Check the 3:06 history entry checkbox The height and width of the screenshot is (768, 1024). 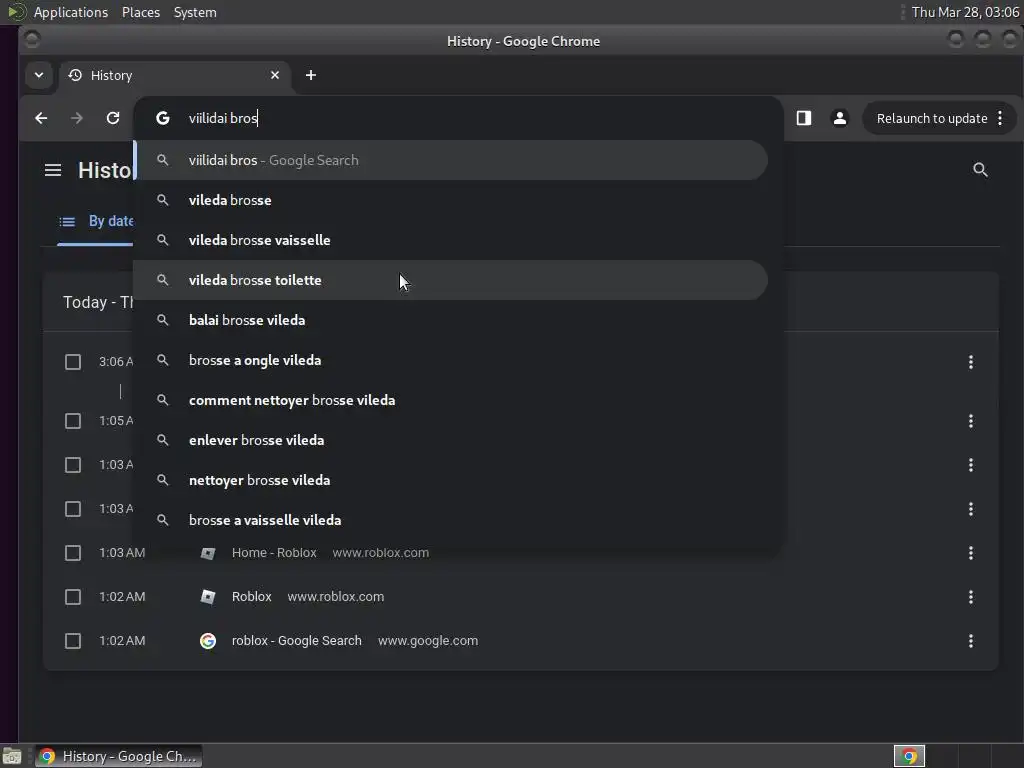pyautogui.click(x=73, y=362)
